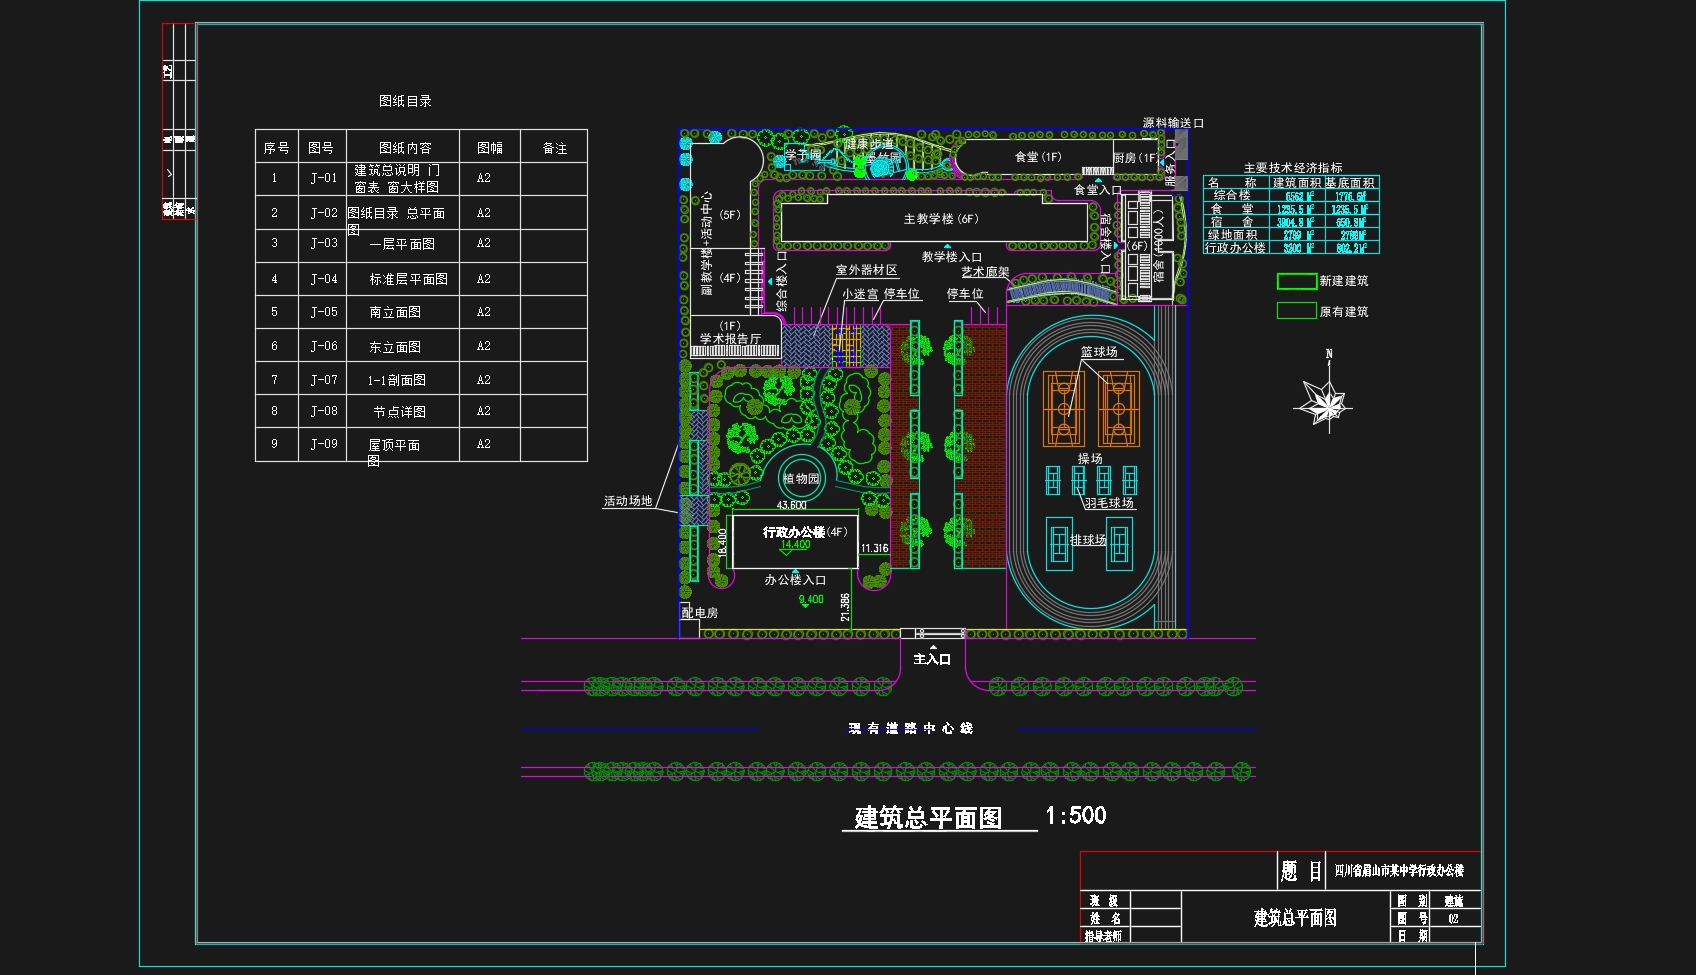
Task: Select 建筑总平面图 in the title block
Action: click(1295, 918)
